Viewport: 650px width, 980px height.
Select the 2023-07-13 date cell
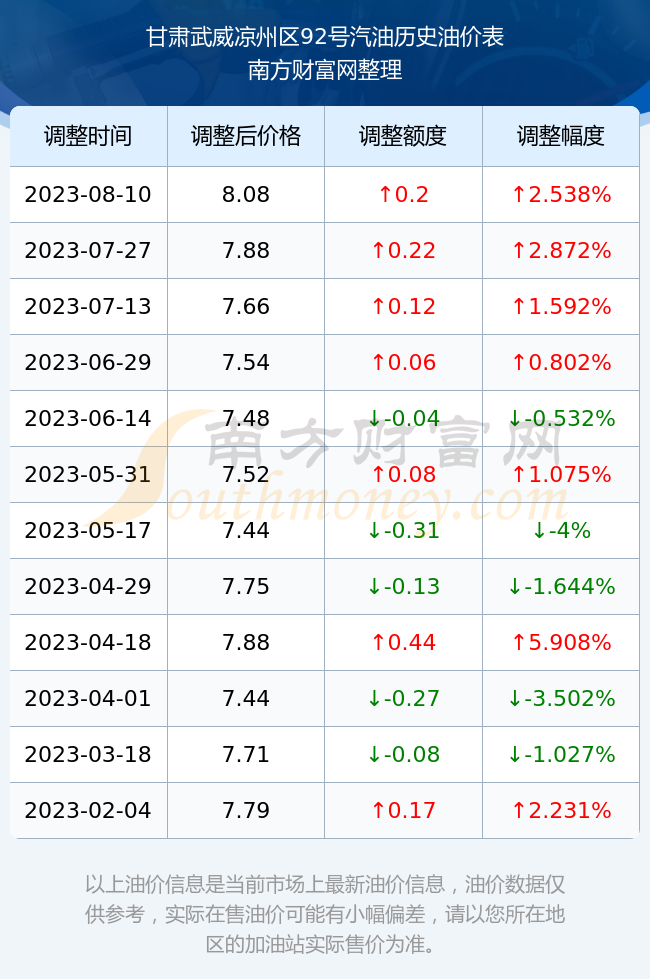click(x=88, y=306)
